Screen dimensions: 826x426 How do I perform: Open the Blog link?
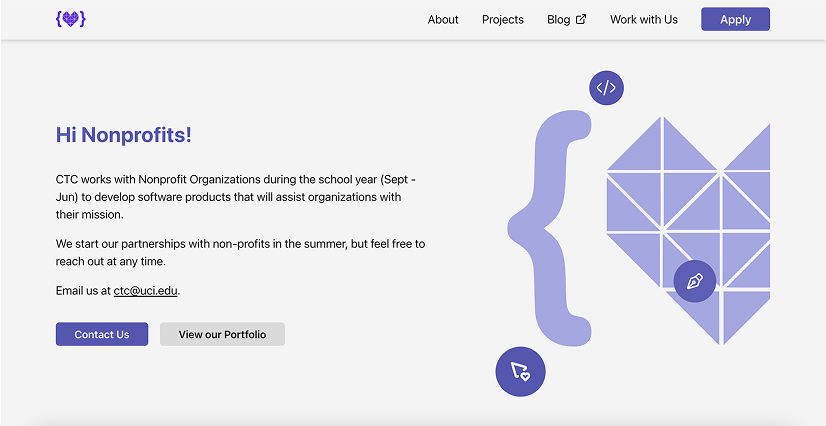558,20
